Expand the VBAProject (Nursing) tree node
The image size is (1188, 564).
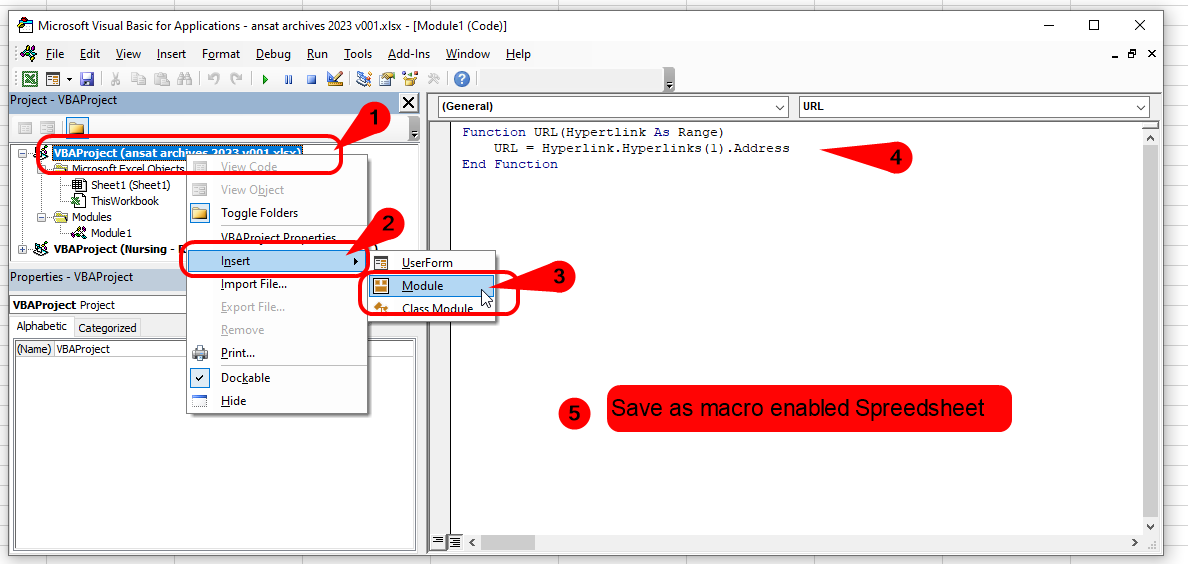pyautogui.click(x=23, y=249)
